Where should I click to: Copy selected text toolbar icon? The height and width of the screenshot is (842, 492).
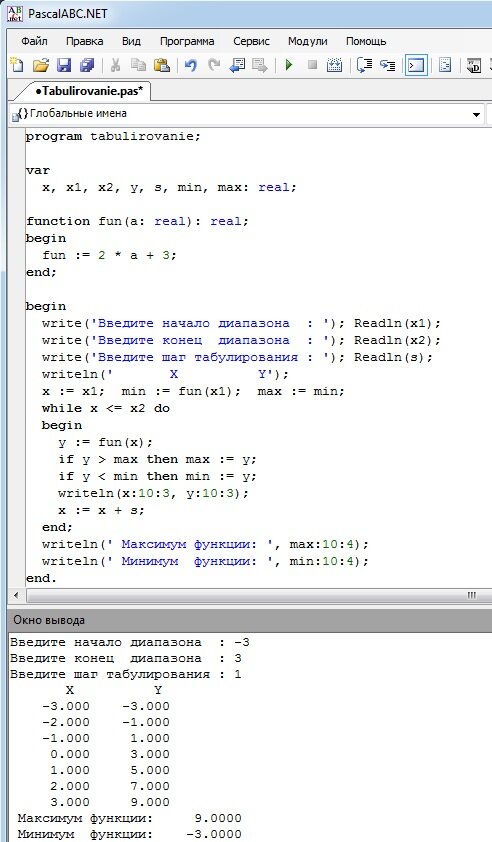pyautogui.click(x=139, y=66)
